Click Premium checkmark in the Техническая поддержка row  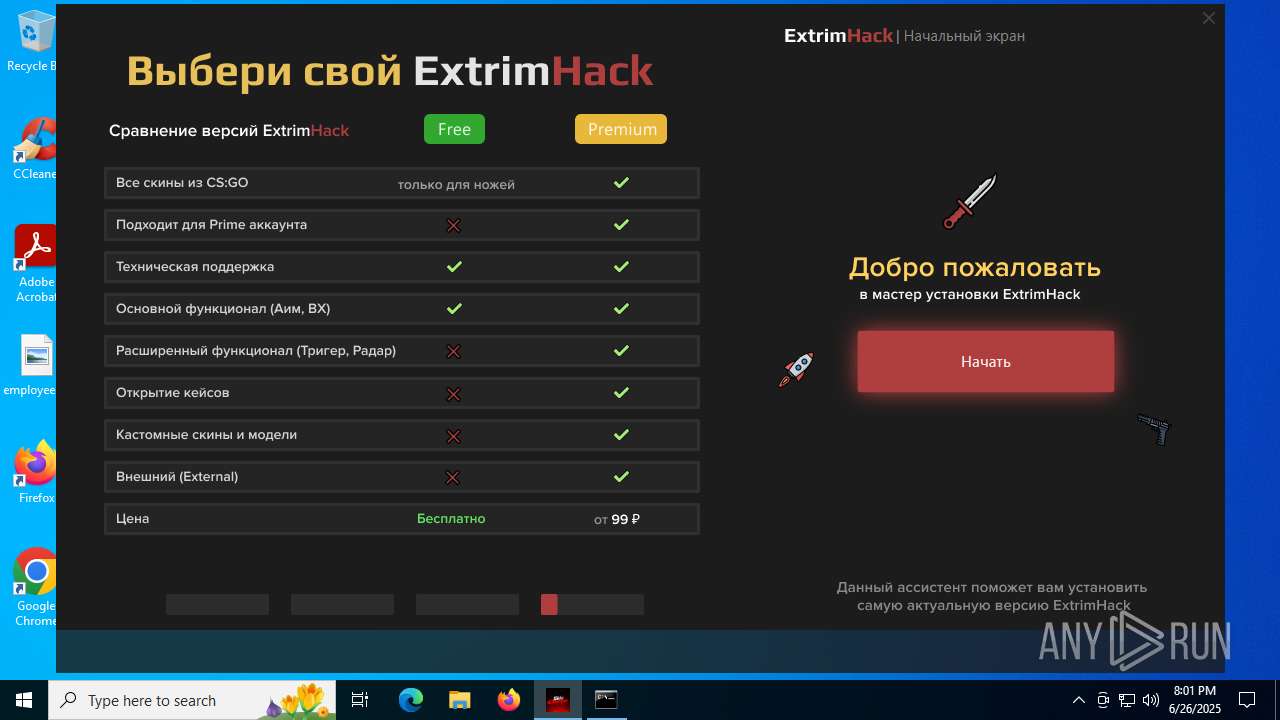[621, 267]
